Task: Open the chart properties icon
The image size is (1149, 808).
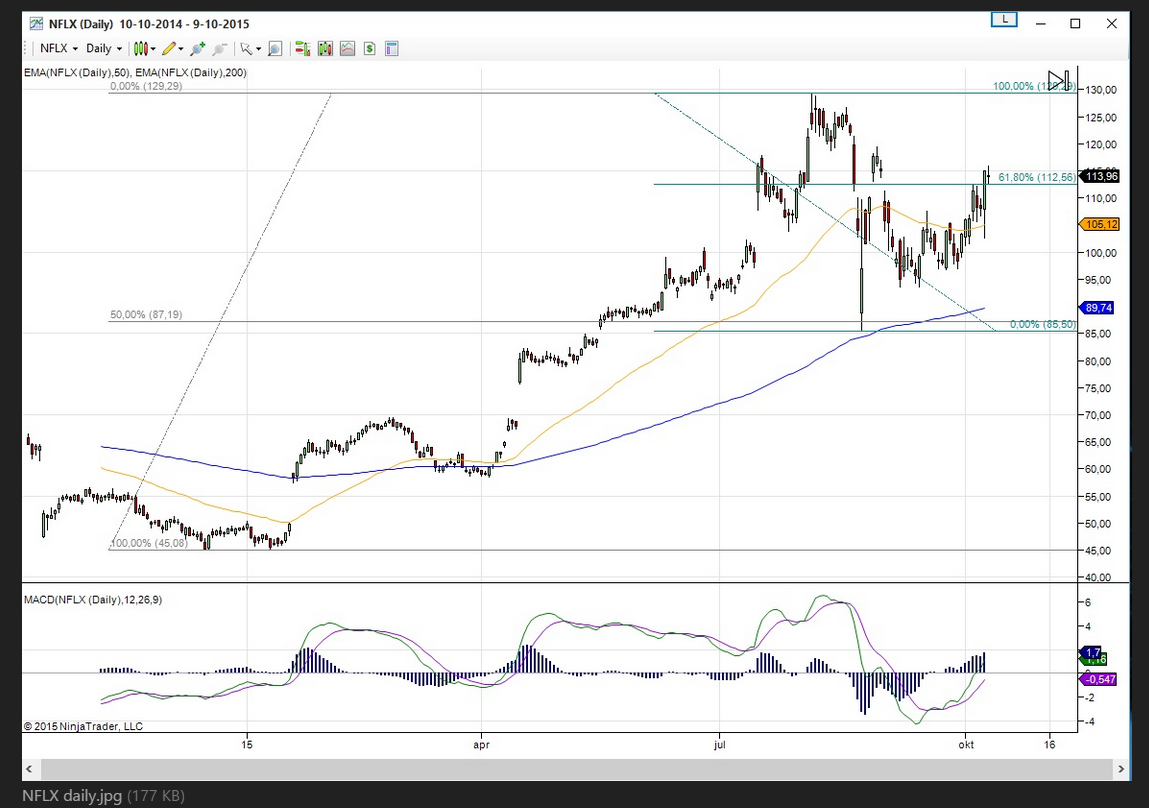Action: 391,49
